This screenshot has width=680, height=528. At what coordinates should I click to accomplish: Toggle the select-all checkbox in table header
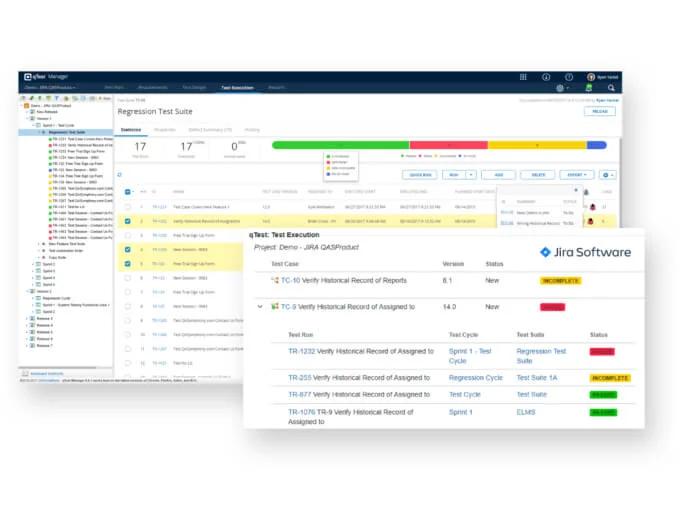click(x=128, y=191)
